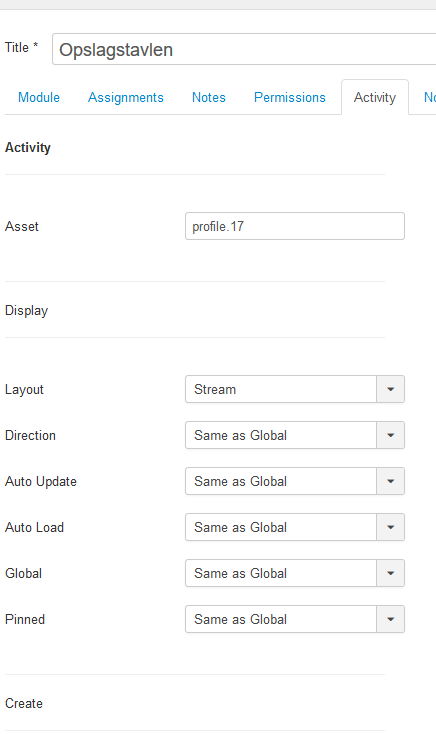Expand Auto Load 'Same as Global' select
Viewport: 436px width, 734px height.
(295, 527)
